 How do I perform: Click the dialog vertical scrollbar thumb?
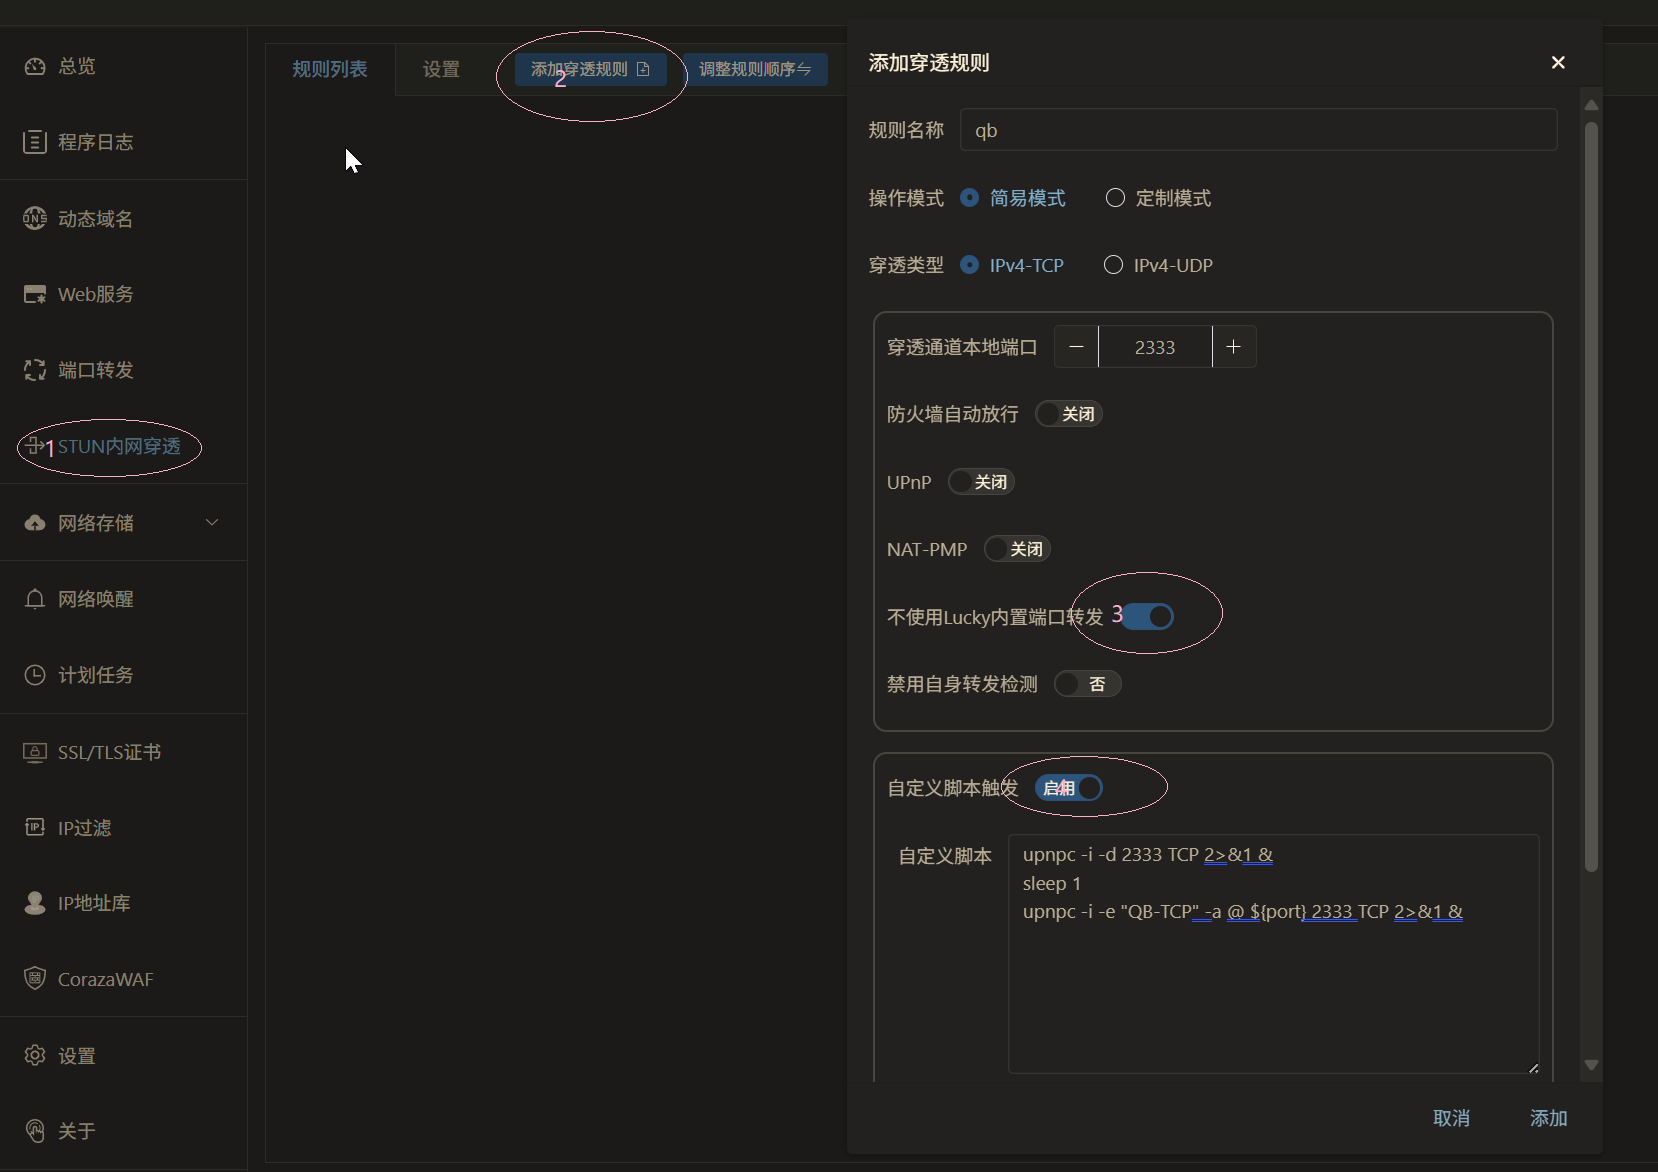[x=1591, y=497]
